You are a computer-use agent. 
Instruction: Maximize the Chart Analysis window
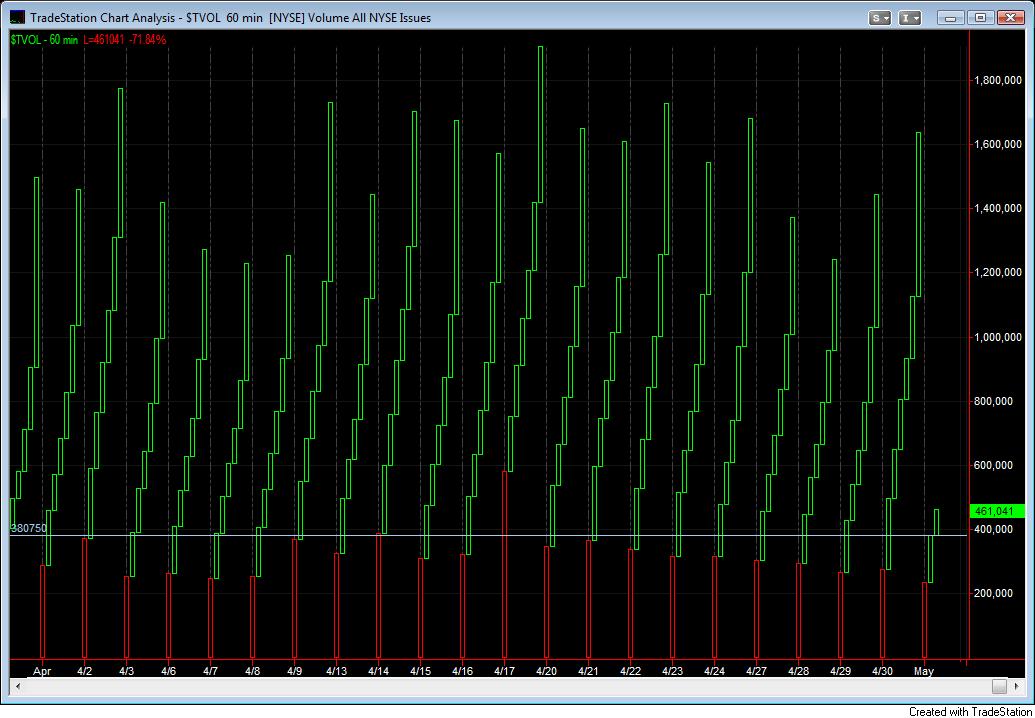[x=980, y=17]
